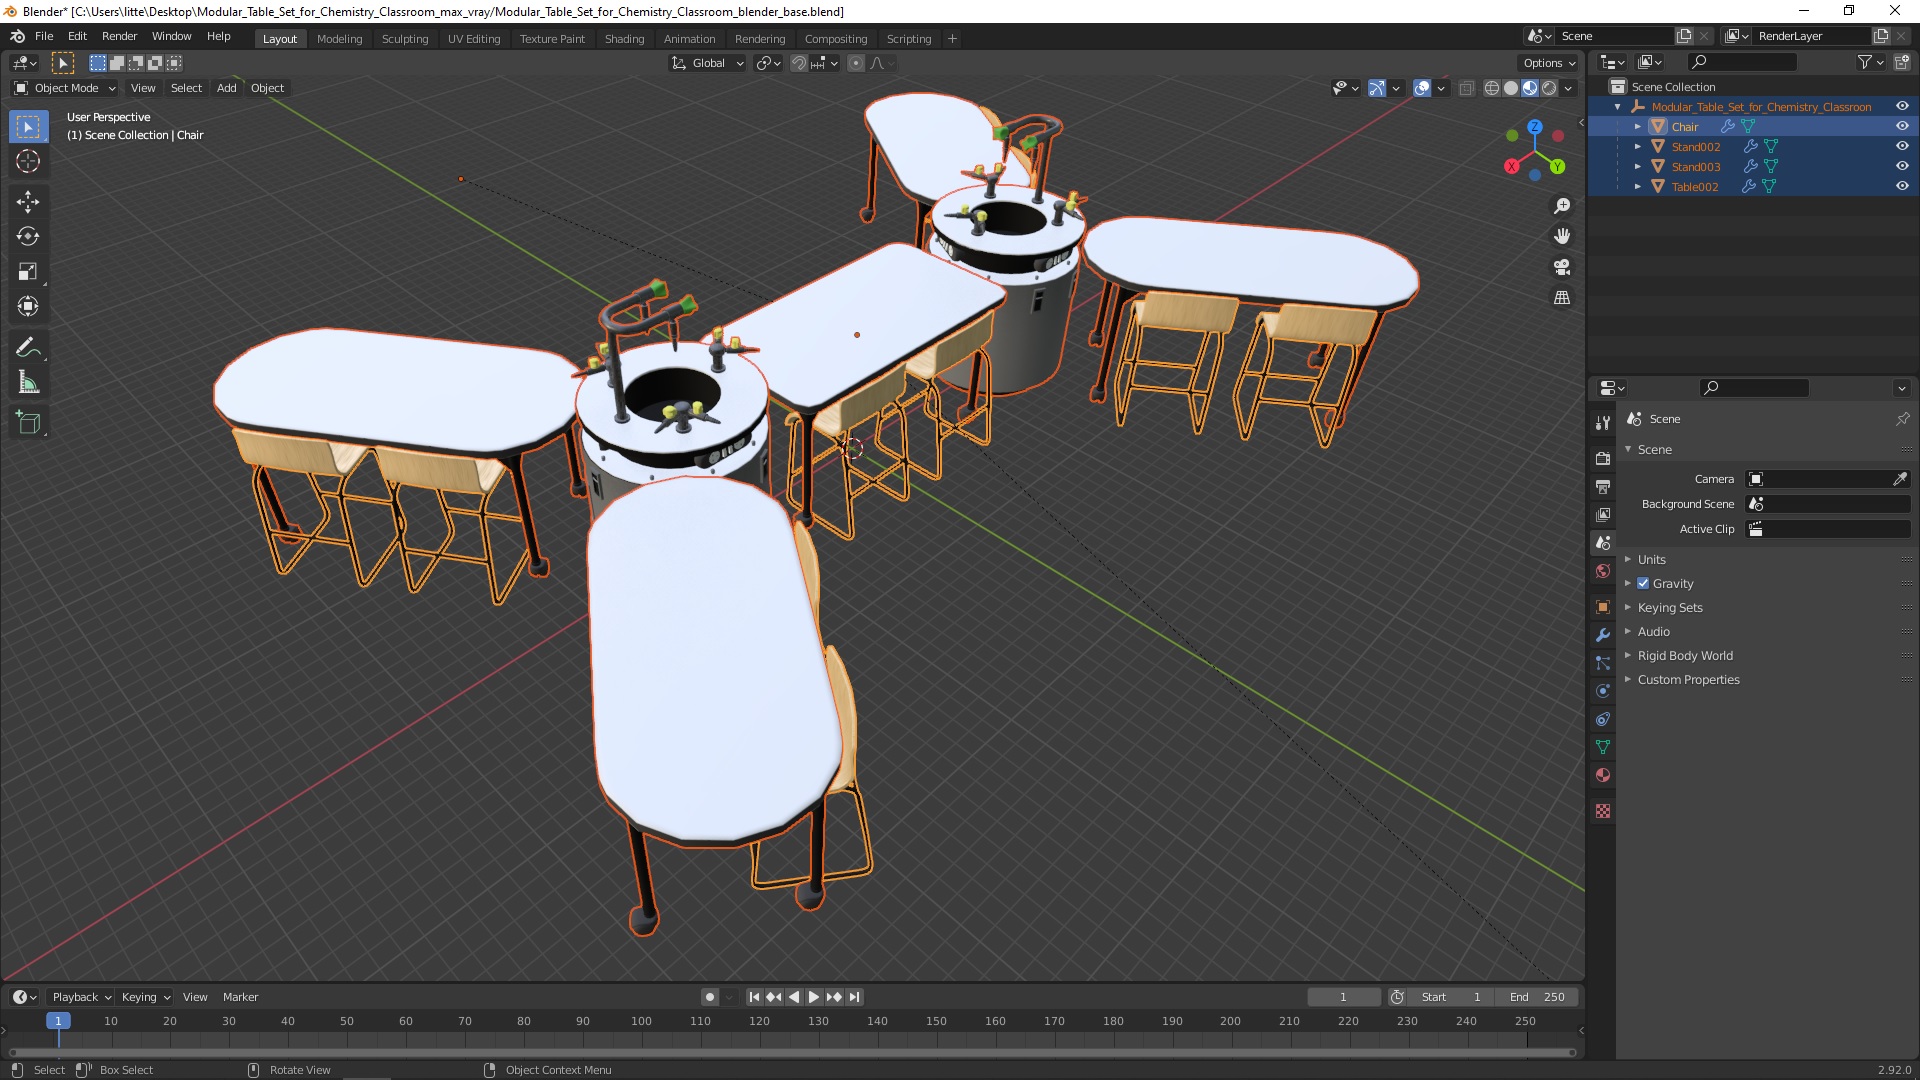
Task: Toggle the Gravity checkbox
Action: [x=1643, y=583]
